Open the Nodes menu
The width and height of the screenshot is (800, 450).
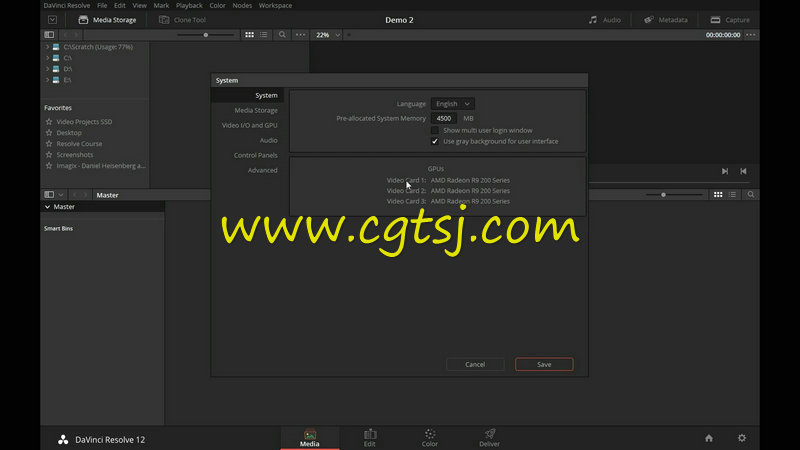pos(242,5)
